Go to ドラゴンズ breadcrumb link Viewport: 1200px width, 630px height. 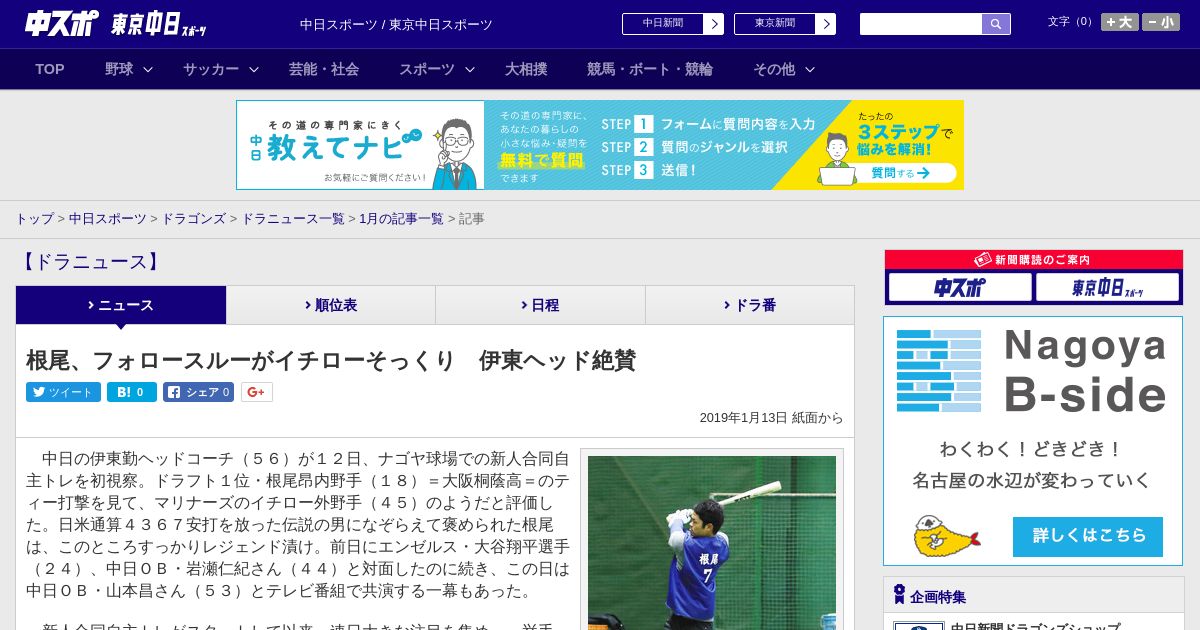tap(193, 218)
